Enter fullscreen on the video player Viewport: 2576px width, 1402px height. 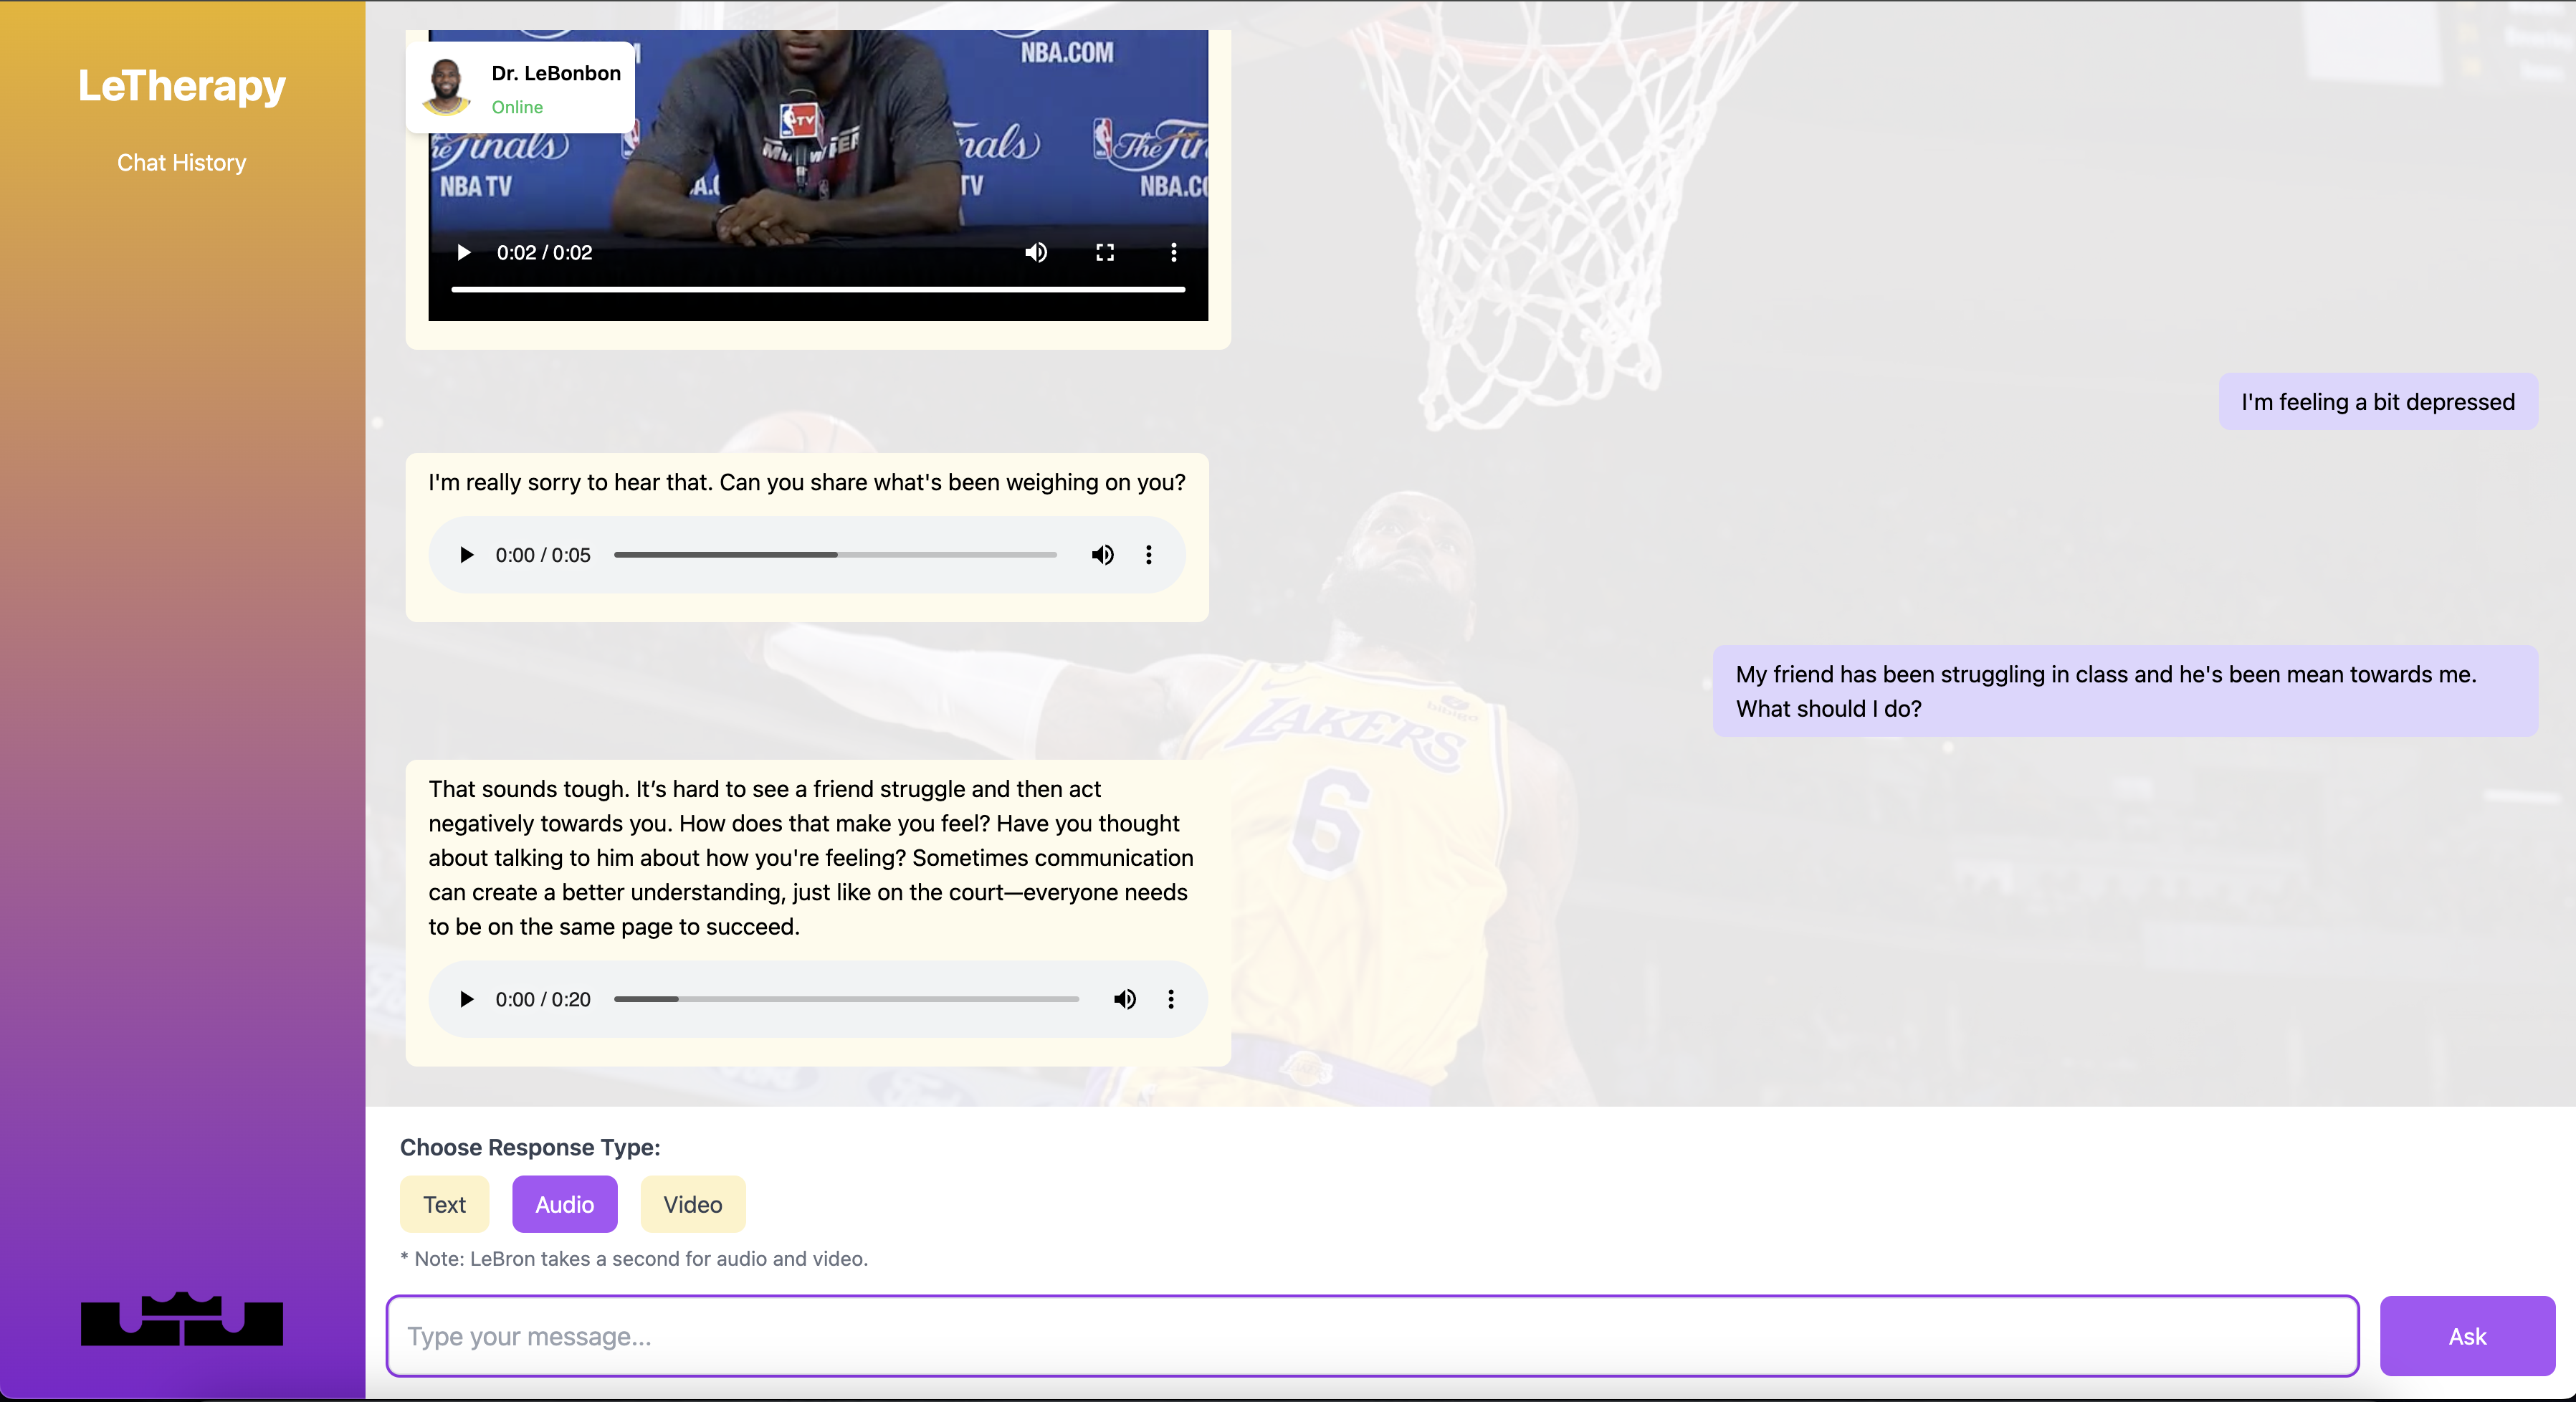pyautogui.click(x=1104, y=252)
